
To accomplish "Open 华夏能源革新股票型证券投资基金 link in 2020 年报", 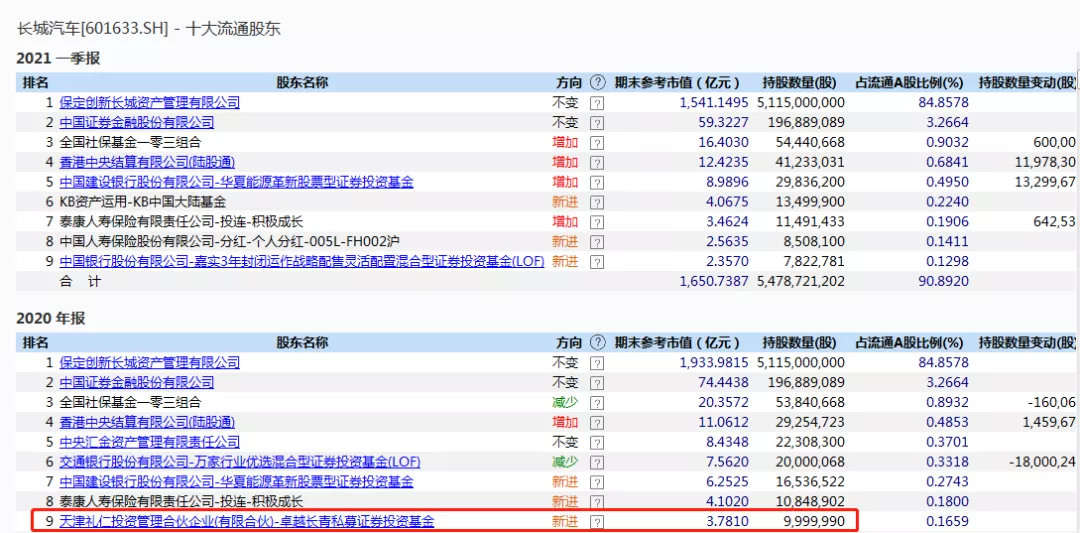I will coord(236,482).
